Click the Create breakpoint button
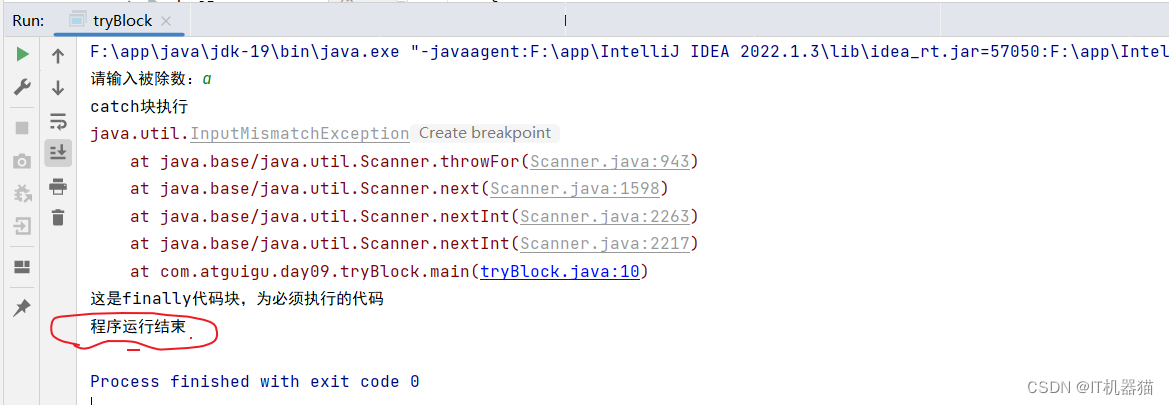Viewport: 1169px width, 405px height. pos(485,134)
